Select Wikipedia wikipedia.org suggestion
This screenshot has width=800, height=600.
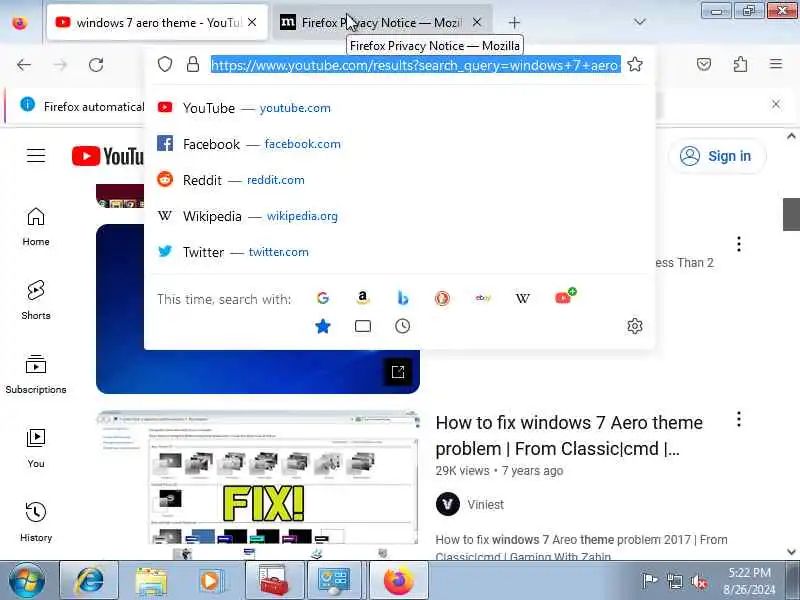point(399,216)
